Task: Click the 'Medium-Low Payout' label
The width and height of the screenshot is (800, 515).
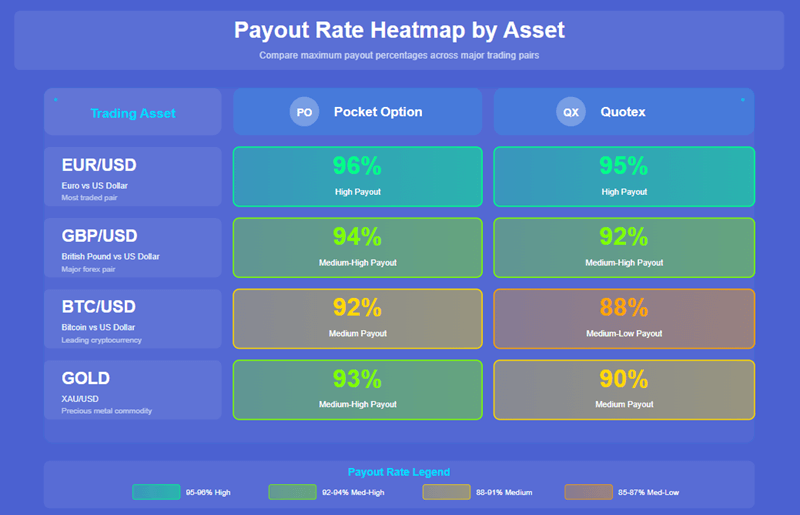Action: click(x=624, y=334)
